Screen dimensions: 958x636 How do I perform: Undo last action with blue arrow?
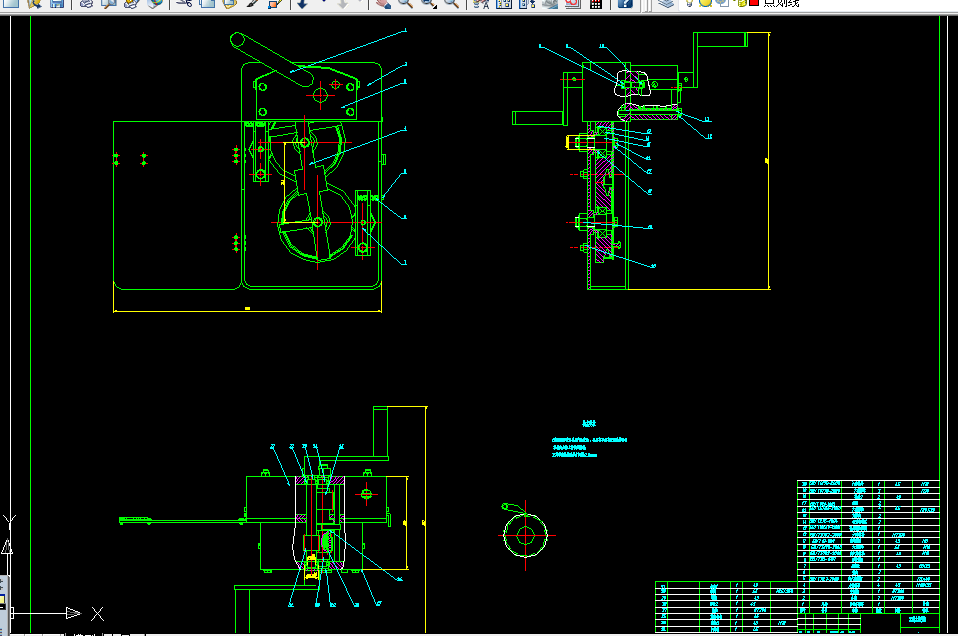click(302, 3)
